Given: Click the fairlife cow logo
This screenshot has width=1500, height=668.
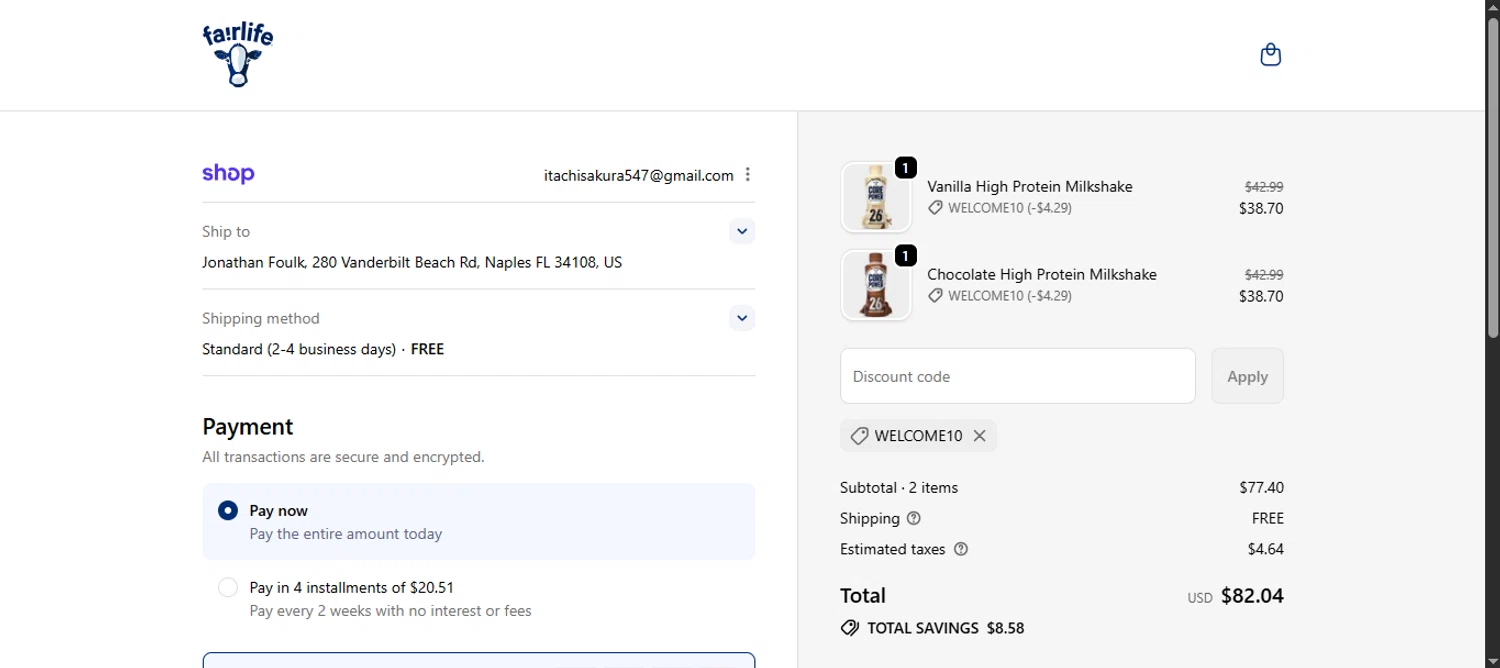Looking at the screenshot, I should (238, 55).
